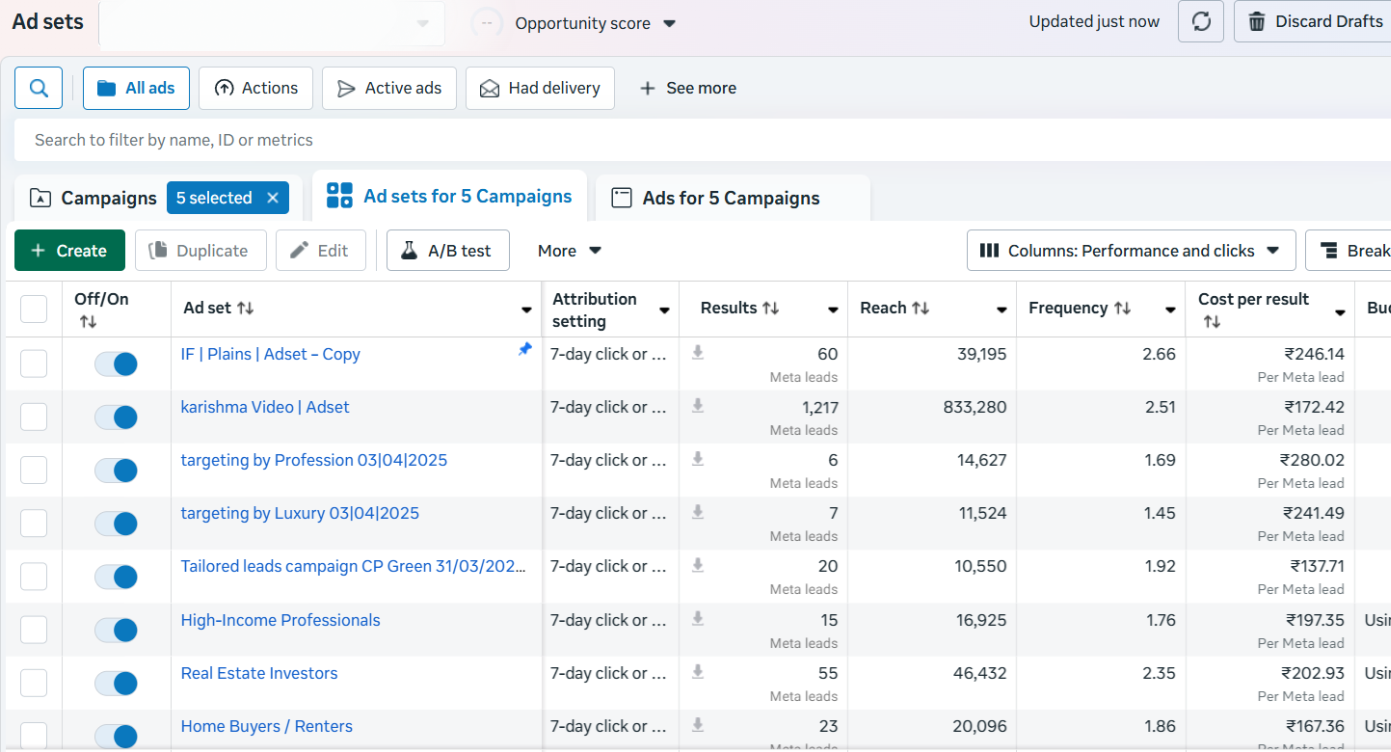Click sort arrows next to Reach header
Image resolution: width=1391 pixels, height=752 pixels.
click(x=920, y=308)
